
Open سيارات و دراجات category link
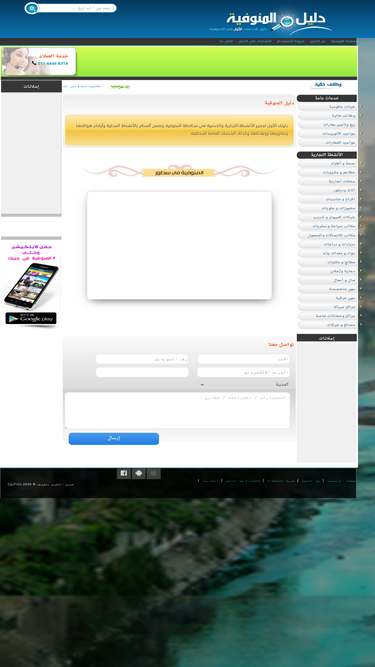tap(327, 245)
